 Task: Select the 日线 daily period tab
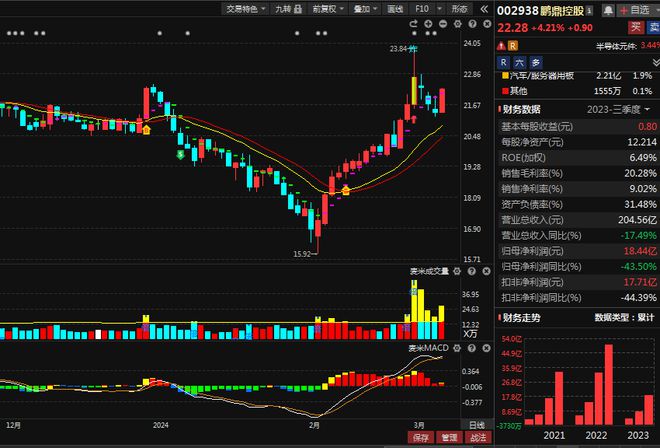point(476,425)
